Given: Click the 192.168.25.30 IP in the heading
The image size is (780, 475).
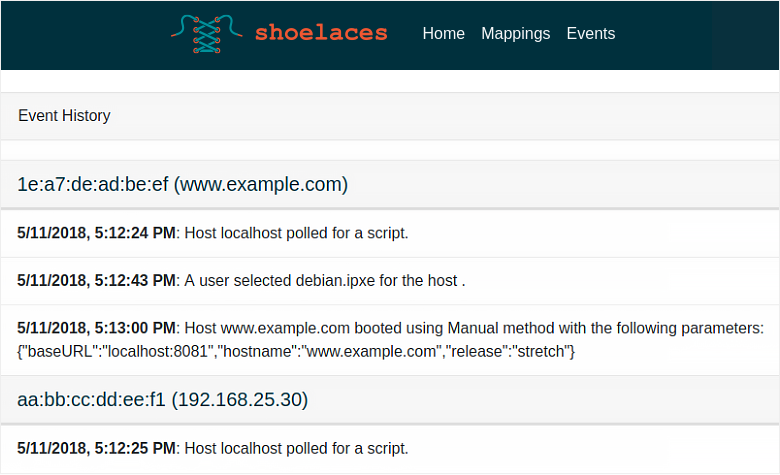Looking at the screenshot, I should pos(239,400).
